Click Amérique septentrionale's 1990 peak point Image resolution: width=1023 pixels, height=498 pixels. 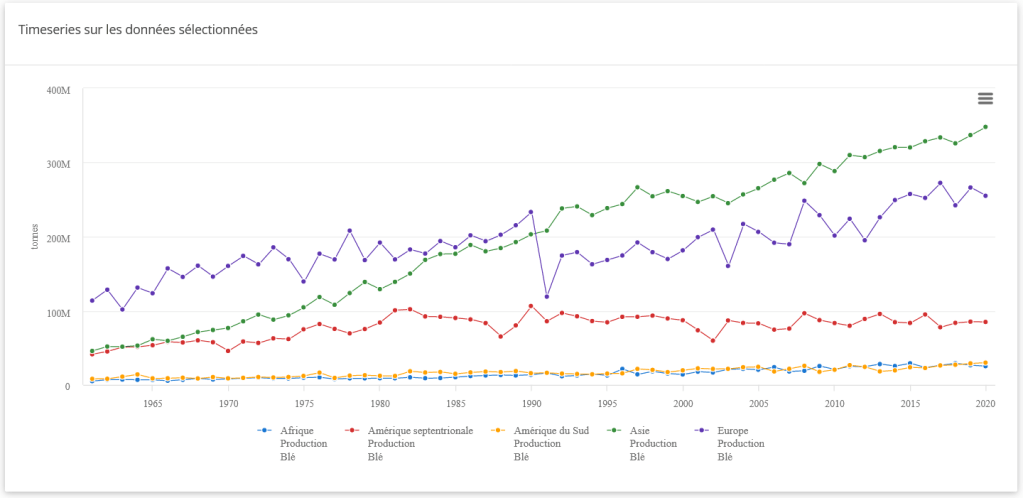(x=531, y=306)
